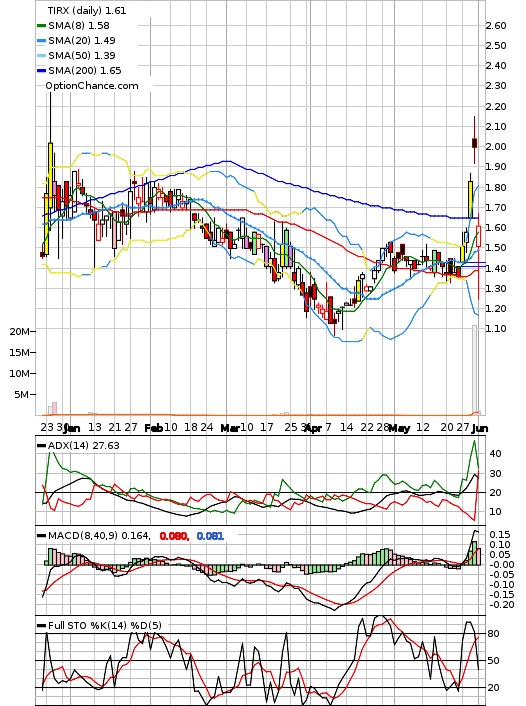
Task: Click the 1.80 price axis label
Action: [x=496, y=187]
